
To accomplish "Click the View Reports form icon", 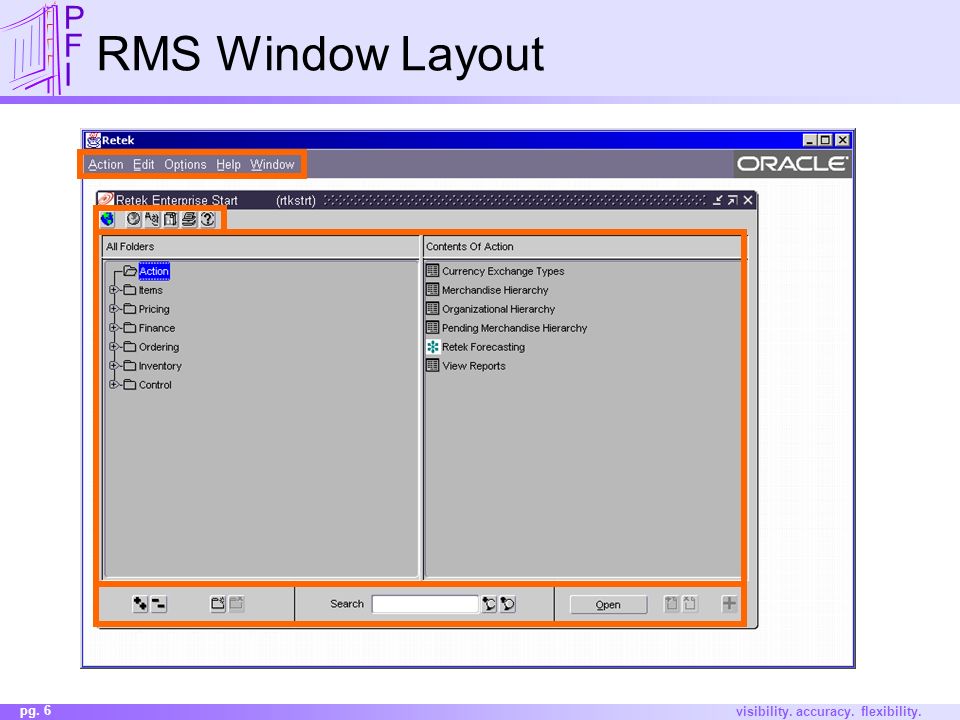I will coord(433,366).
